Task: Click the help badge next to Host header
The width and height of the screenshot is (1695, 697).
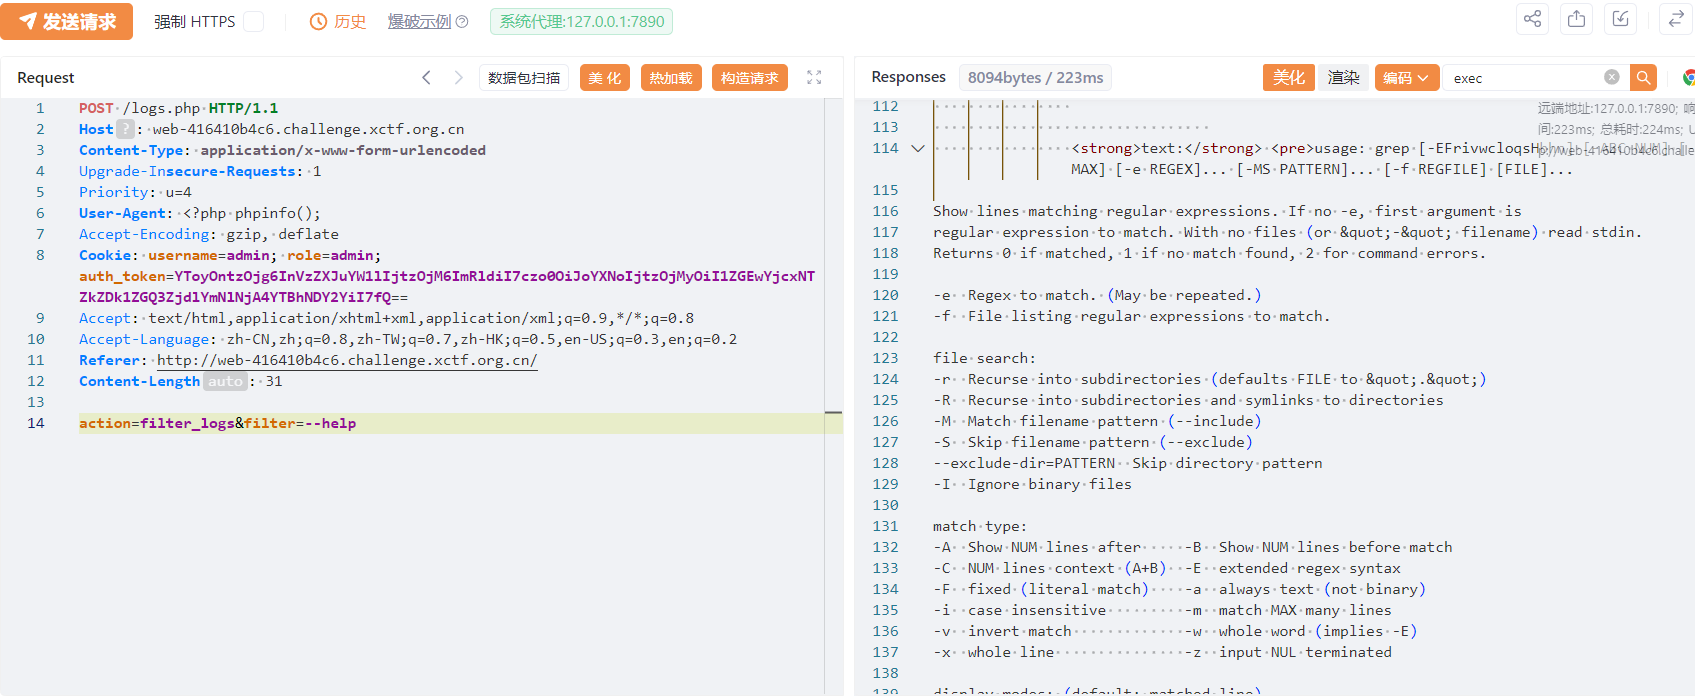Action: (125, 129)
